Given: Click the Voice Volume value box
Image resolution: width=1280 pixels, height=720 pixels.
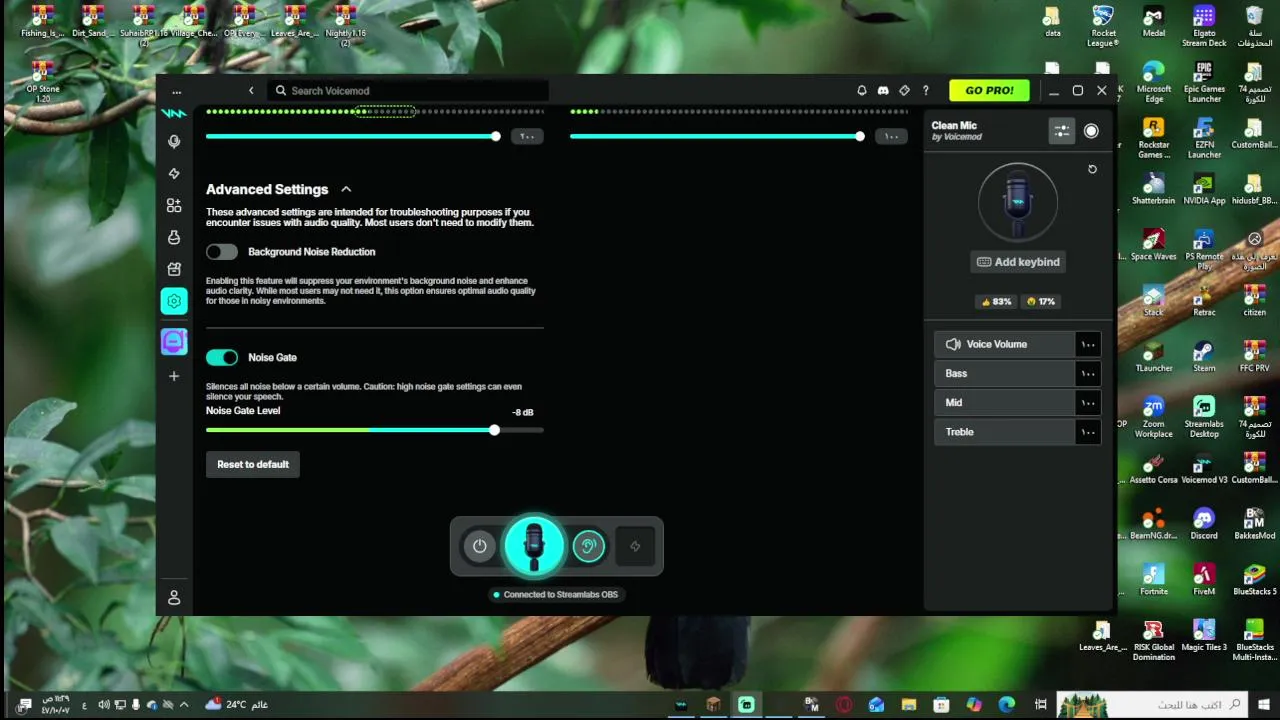Looking at the screenshot, I should coord(1088,344).
